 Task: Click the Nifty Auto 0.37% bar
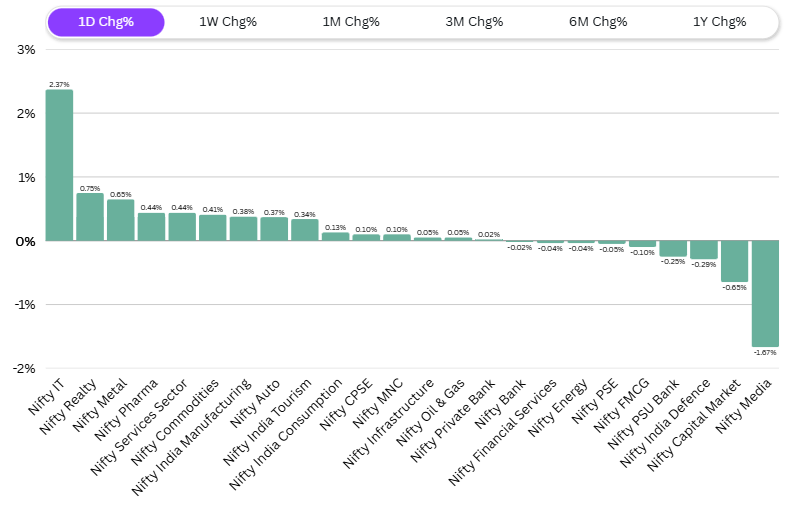pos(274,229)
